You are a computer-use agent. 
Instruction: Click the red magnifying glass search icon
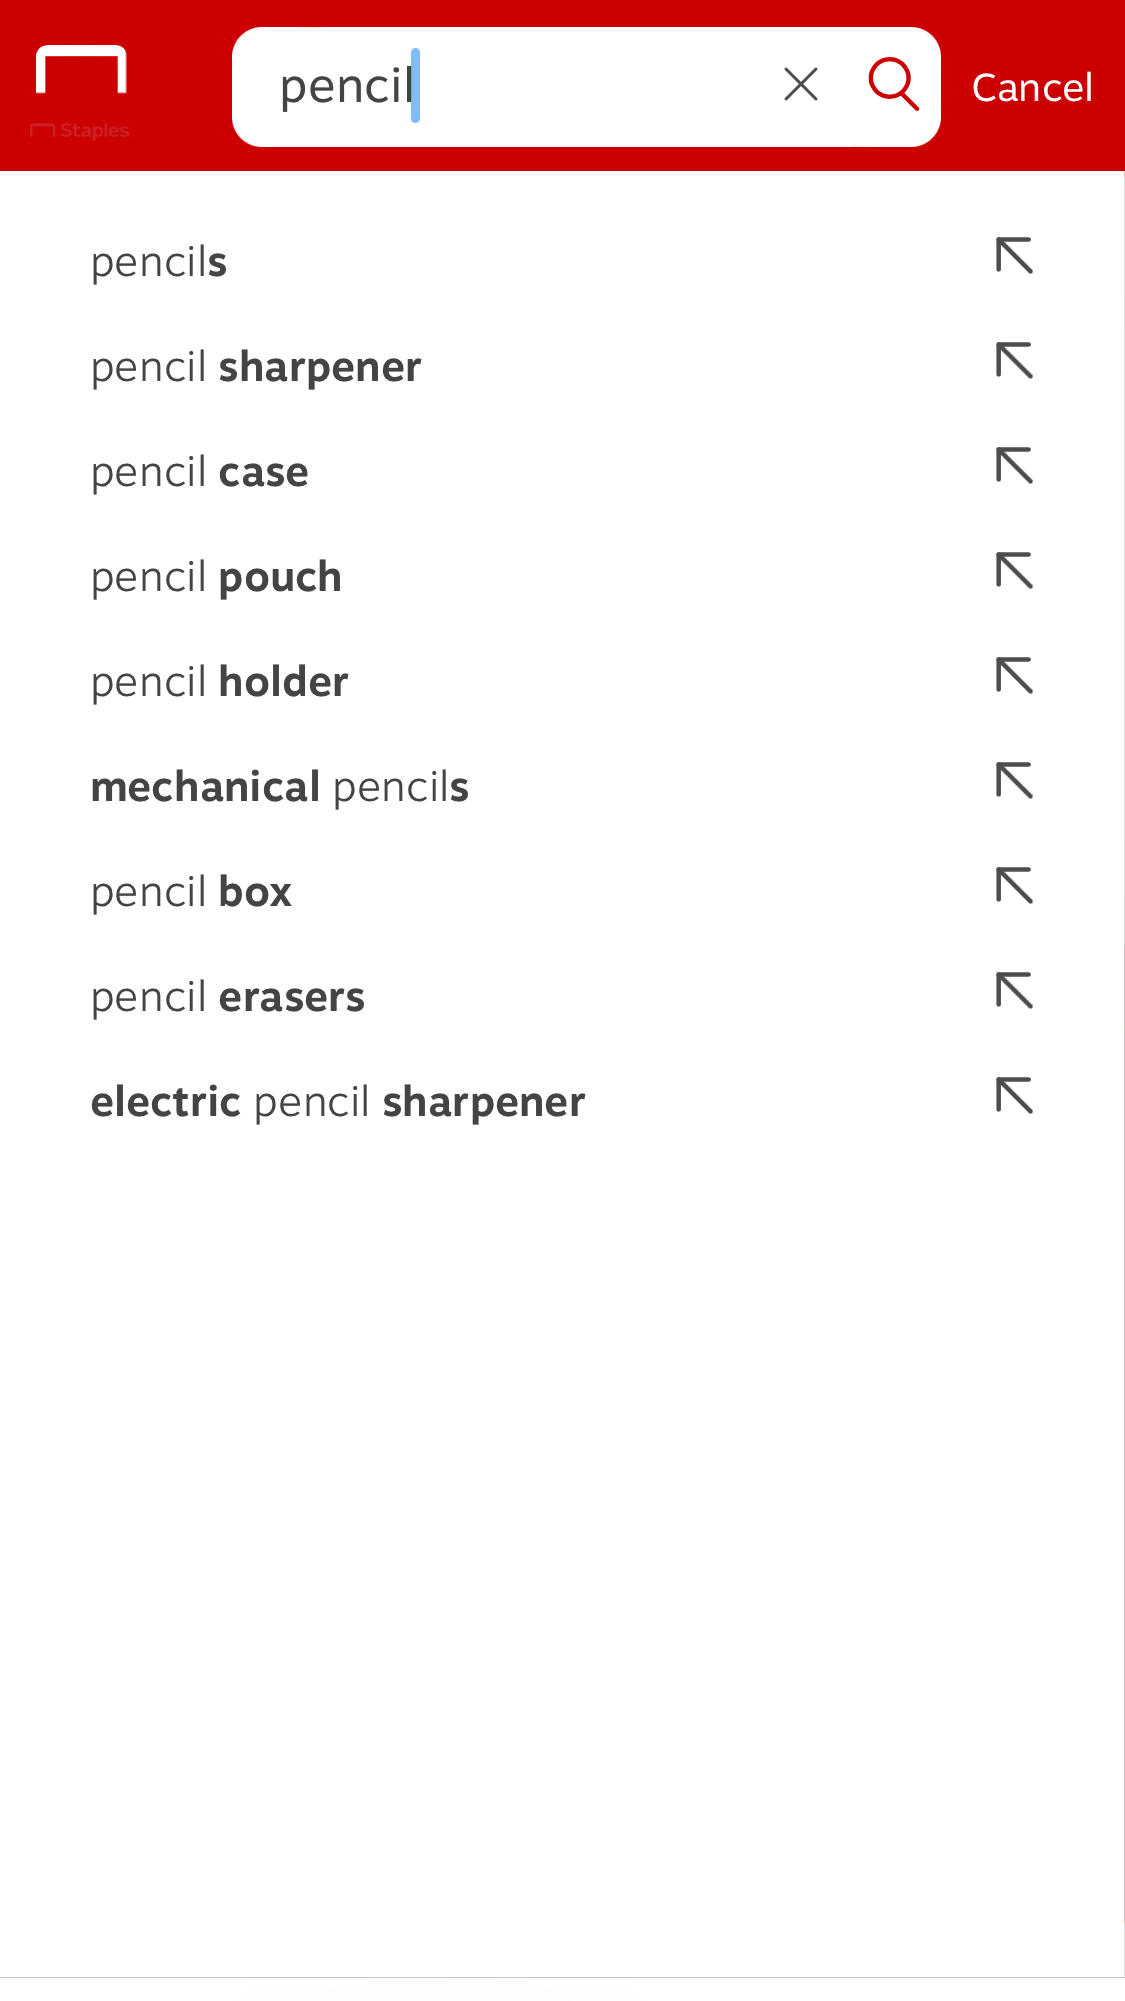click(893, 85)
